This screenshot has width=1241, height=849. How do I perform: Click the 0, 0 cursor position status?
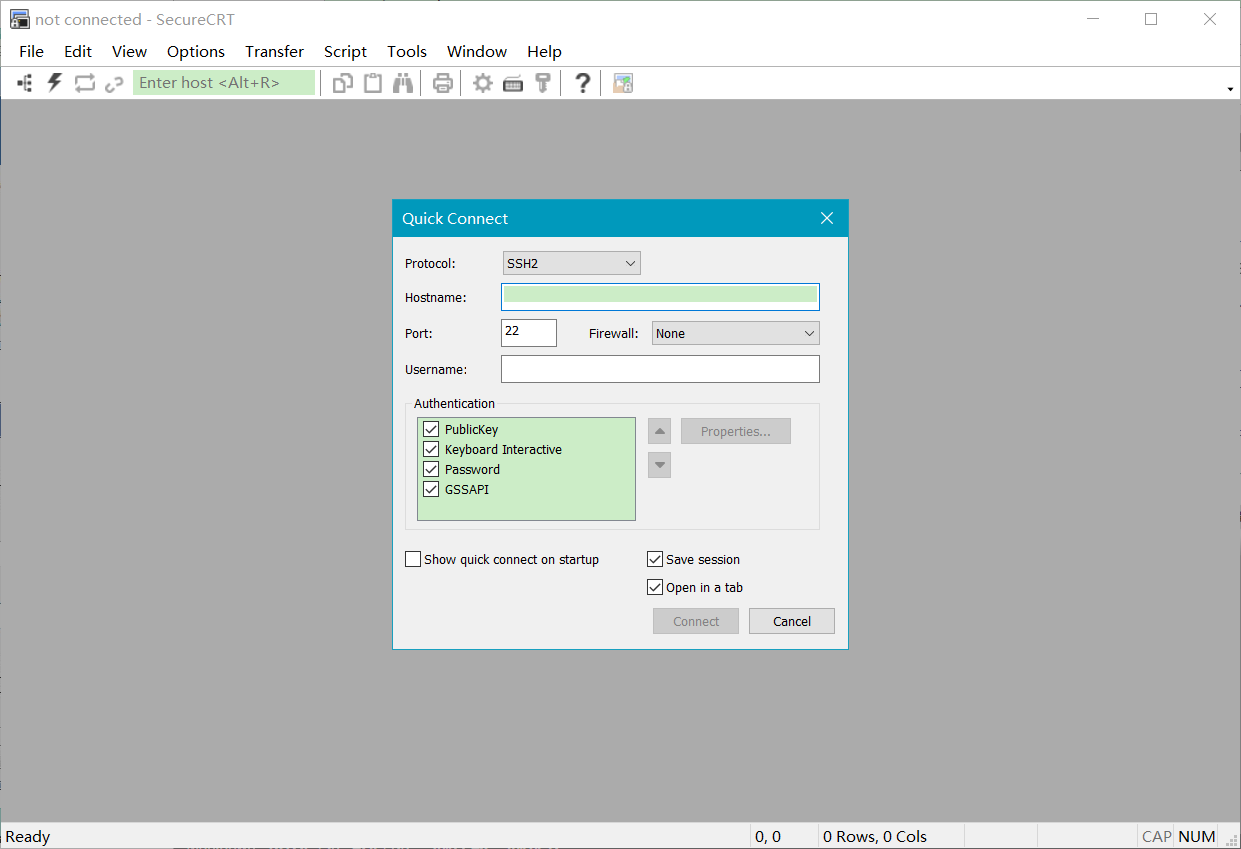click(x=768, y=837)
